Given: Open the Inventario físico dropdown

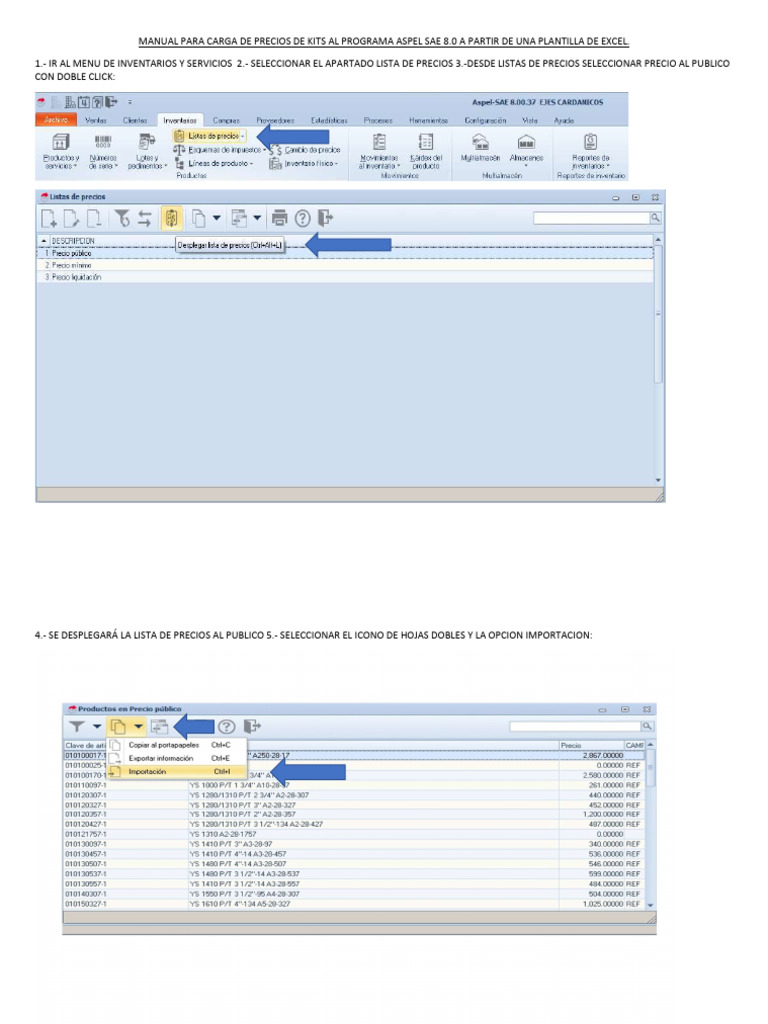Looking at the screenshot, I should 304,163.
